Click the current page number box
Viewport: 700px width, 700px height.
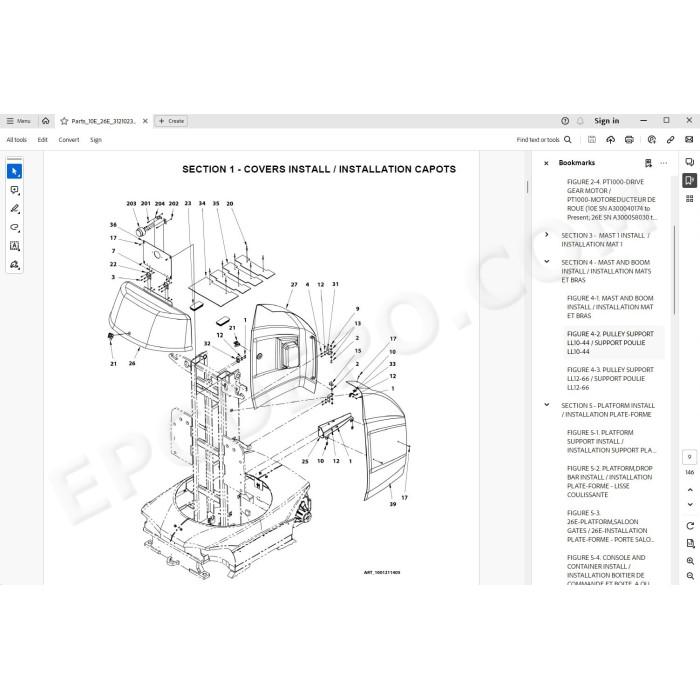click(690, 457)
